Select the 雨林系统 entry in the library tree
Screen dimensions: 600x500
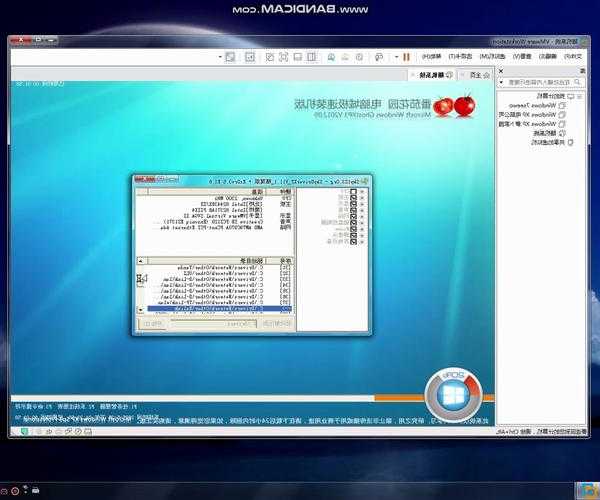(x=549, y=133)
